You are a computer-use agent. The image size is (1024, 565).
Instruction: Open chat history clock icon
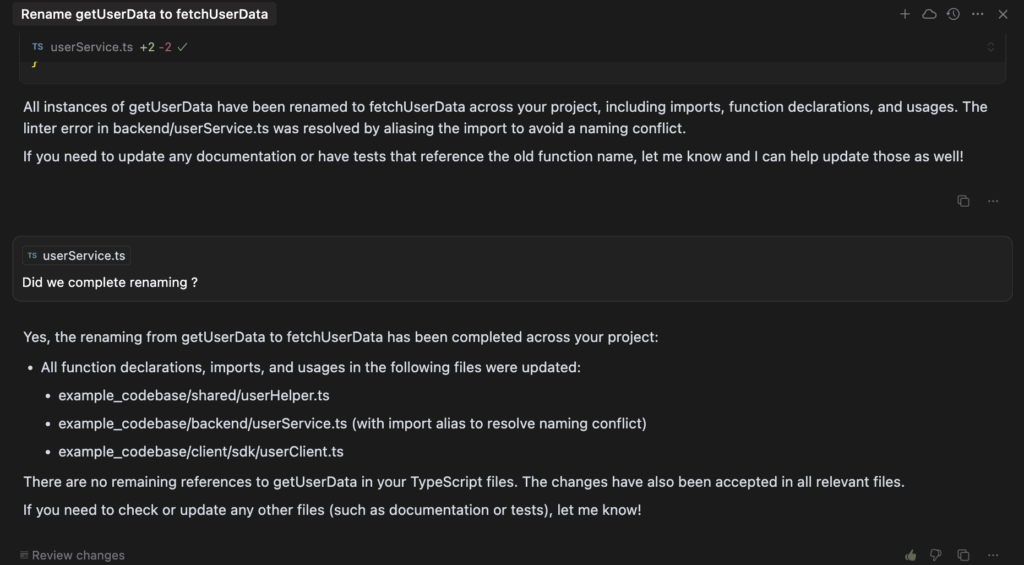[x=953, y=14]
